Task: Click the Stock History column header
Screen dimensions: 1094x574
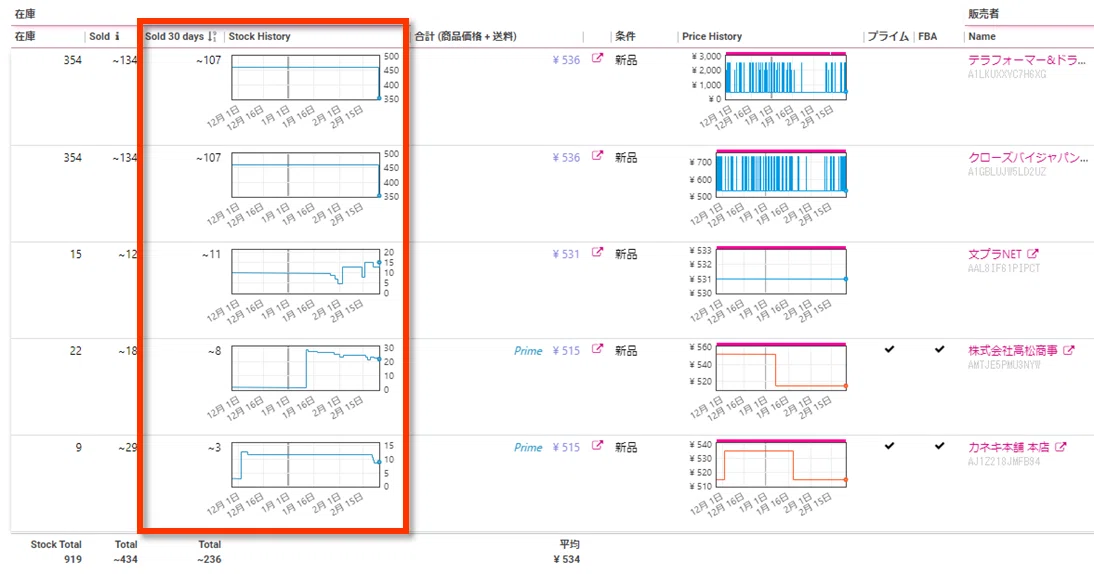Action: (x=260, y=36)
